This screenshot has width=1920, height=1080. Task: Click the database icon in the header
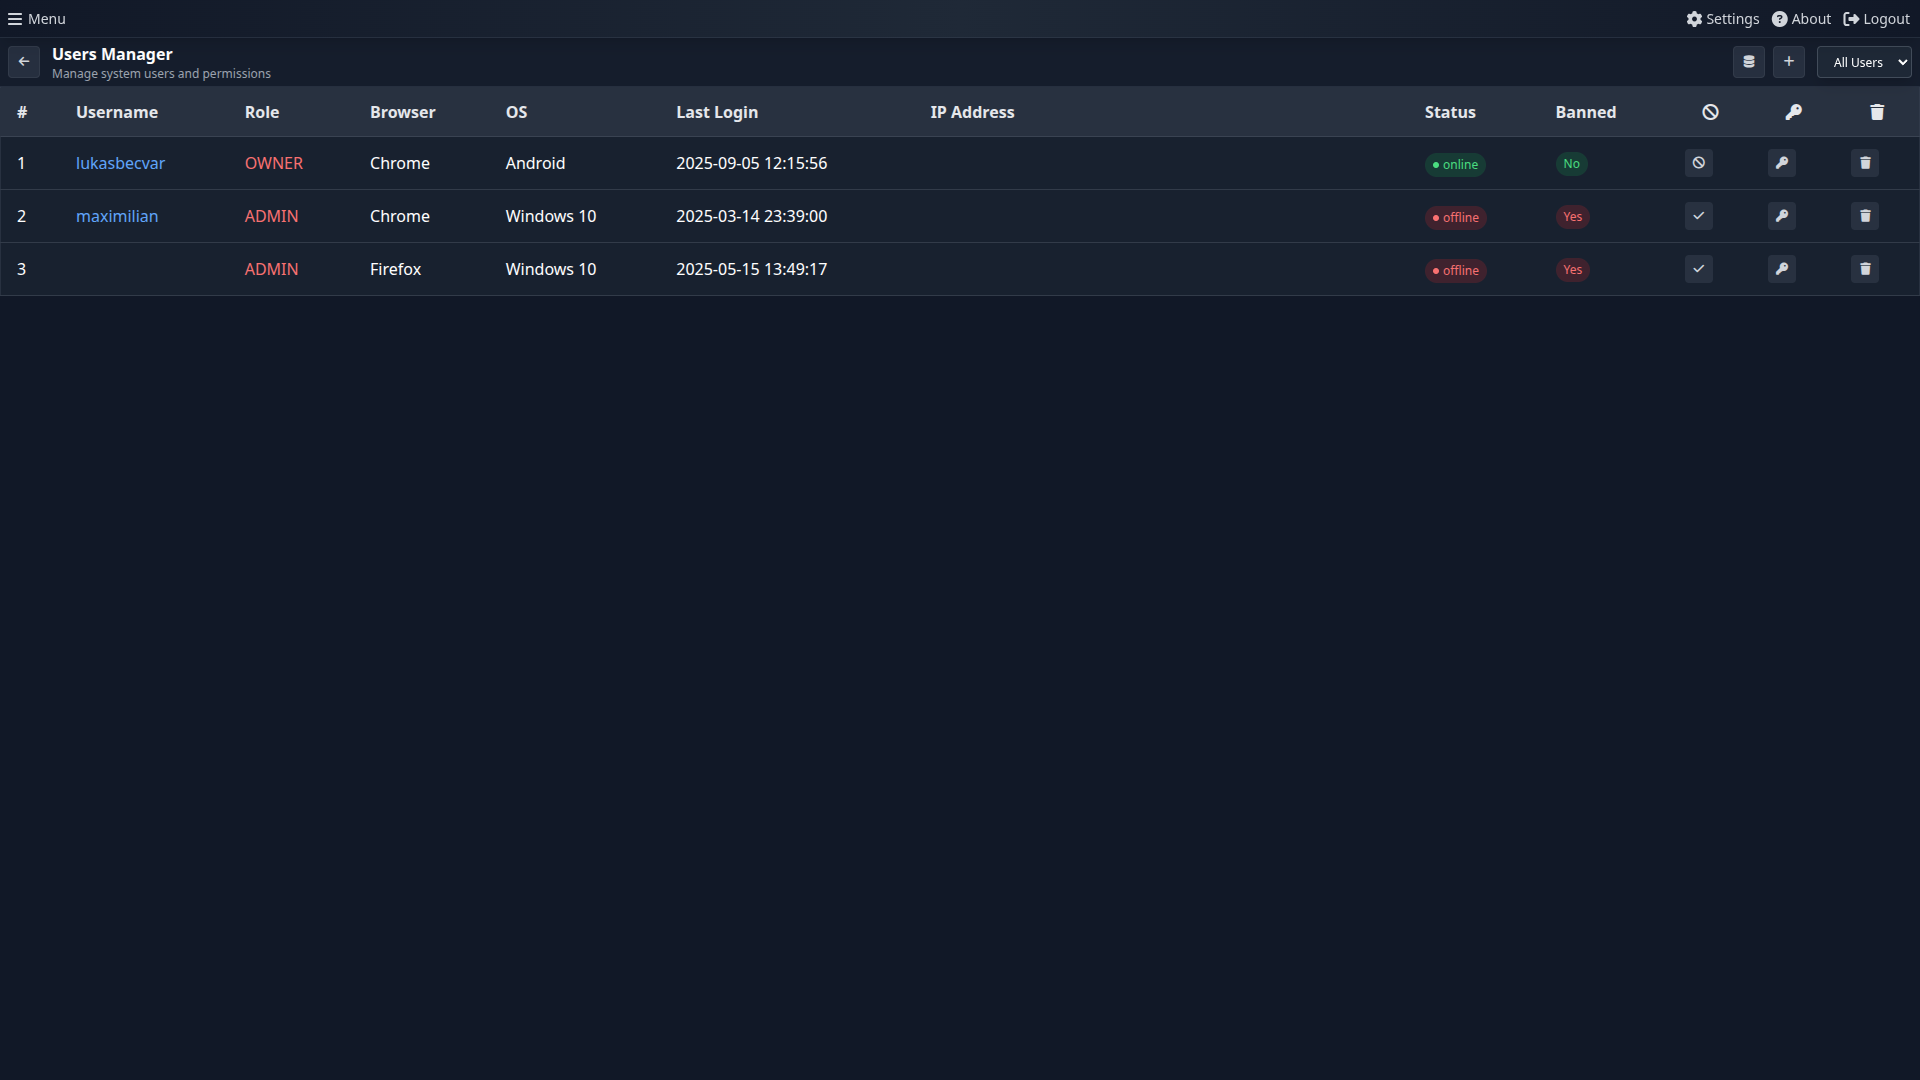pos(1748,62)
